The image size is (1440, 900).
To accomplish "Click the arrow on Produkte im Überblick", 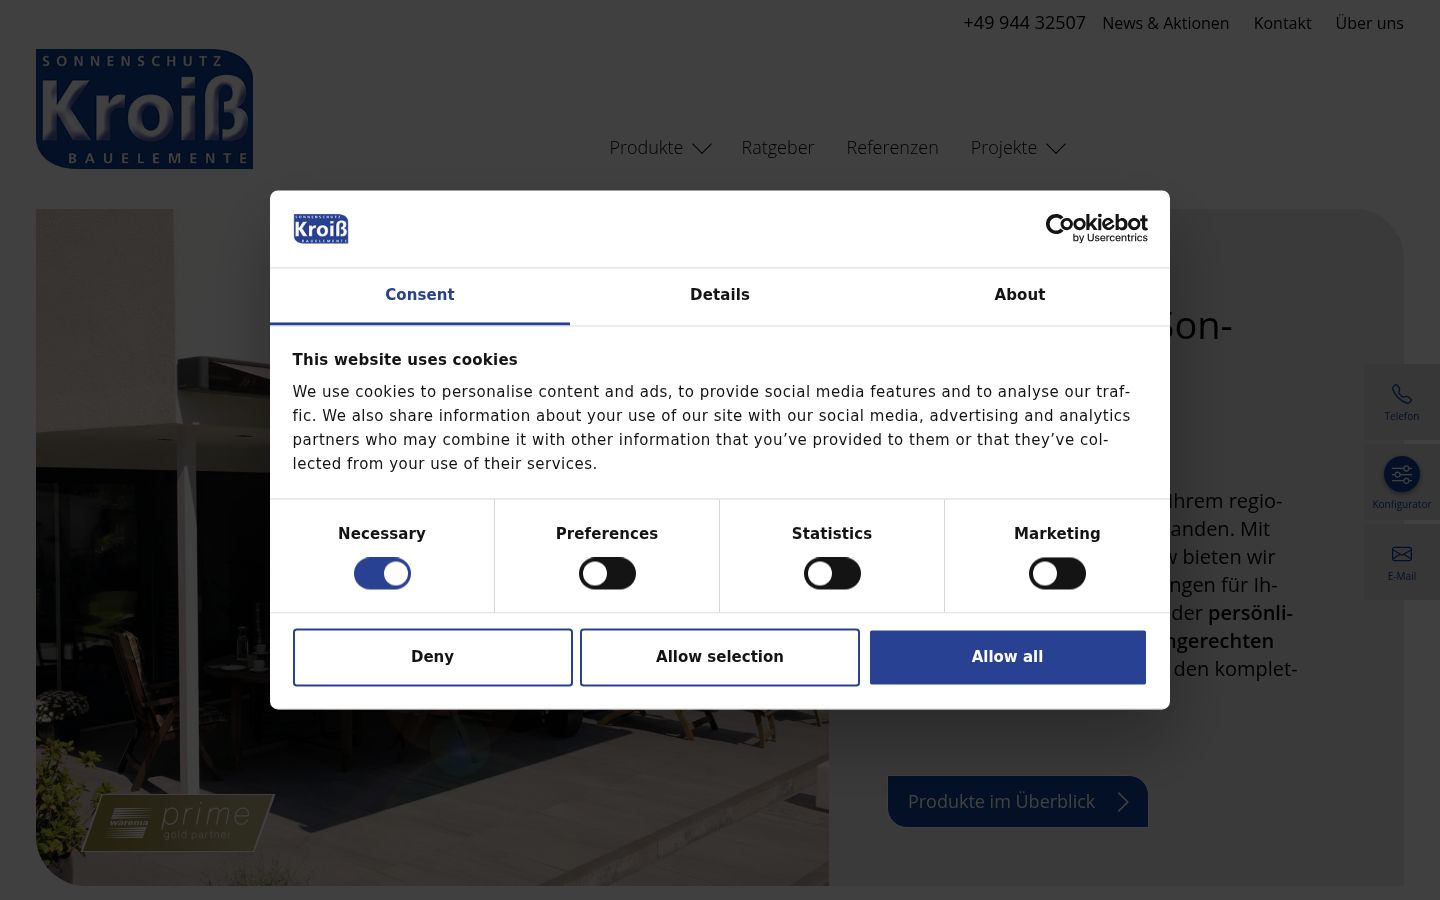I will point(1122,802).
